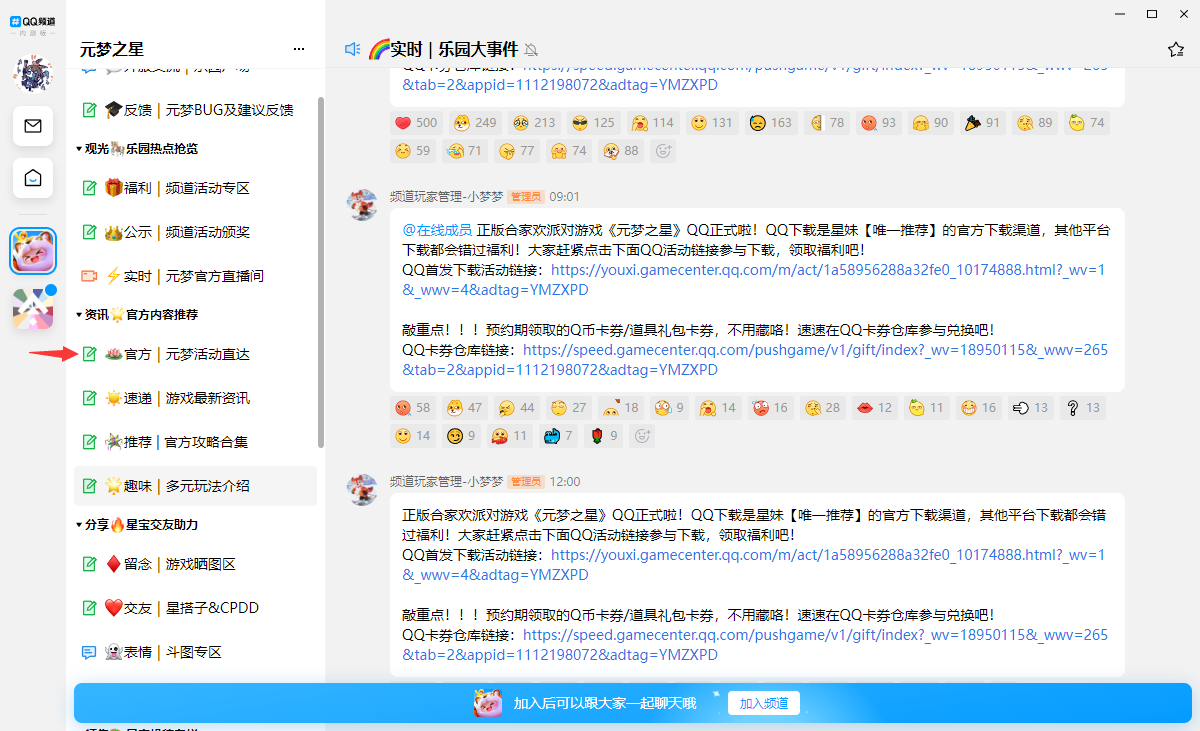Collapse the 观光乐园热点抢览 category

[137, 148]
